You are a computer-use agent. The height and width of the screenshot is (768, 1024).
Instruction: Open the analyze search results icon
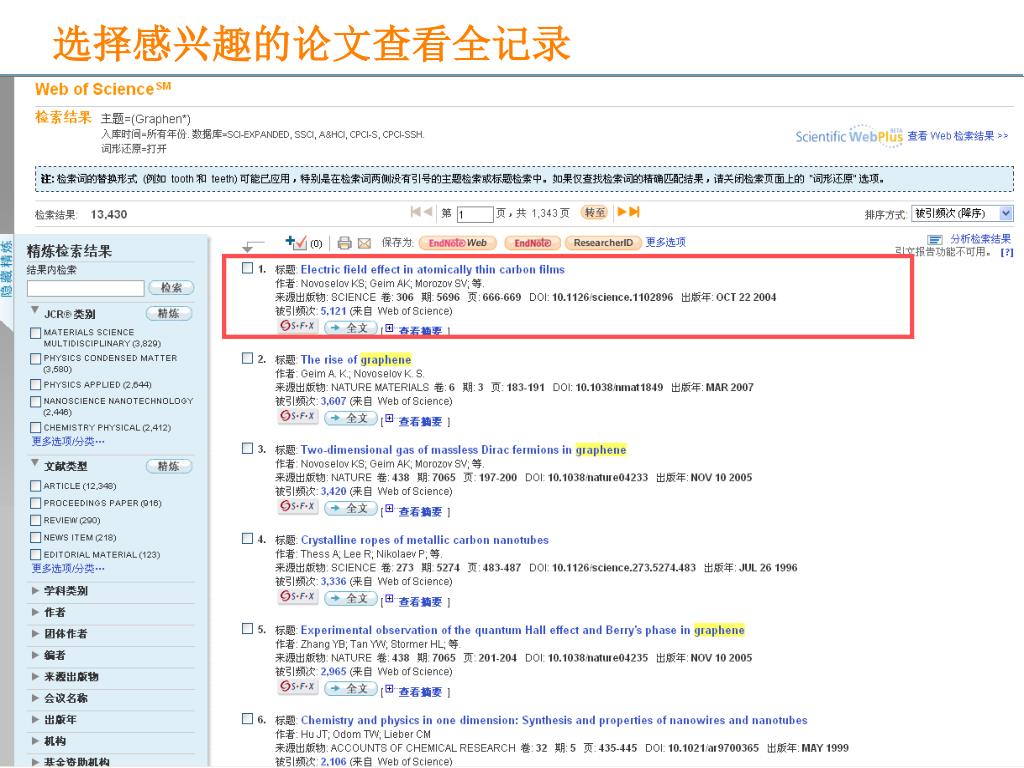935,240
